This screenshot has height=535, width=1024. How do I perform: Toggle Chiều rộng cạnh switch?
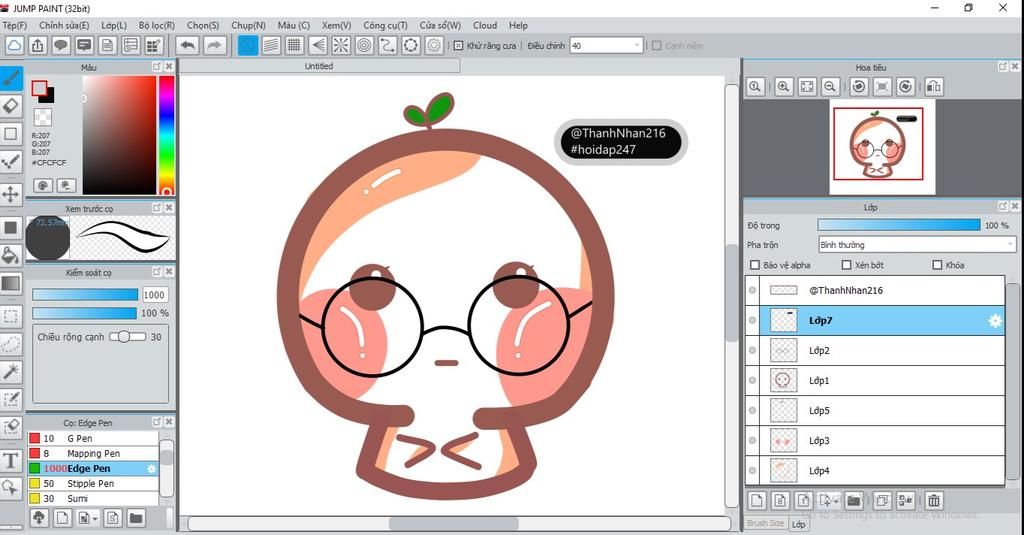[127, 337]
